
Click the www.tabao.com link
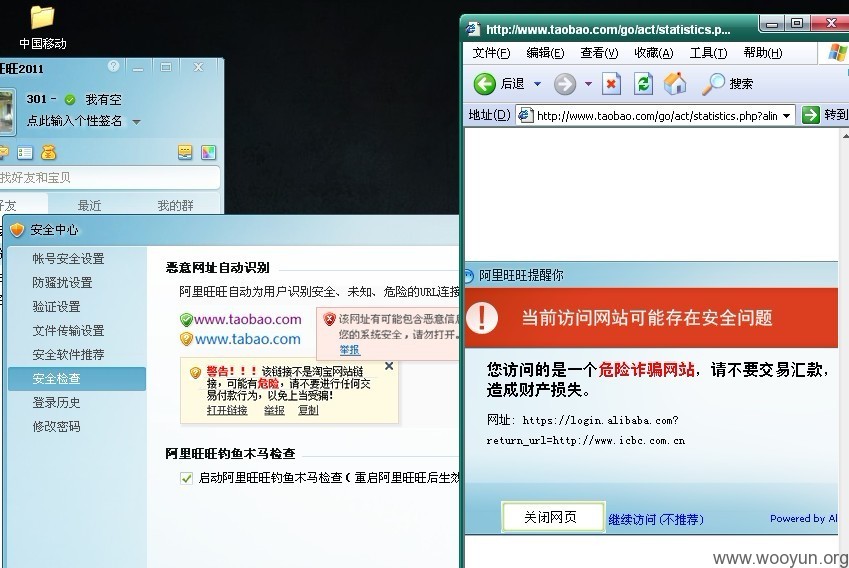click(248, 339)
